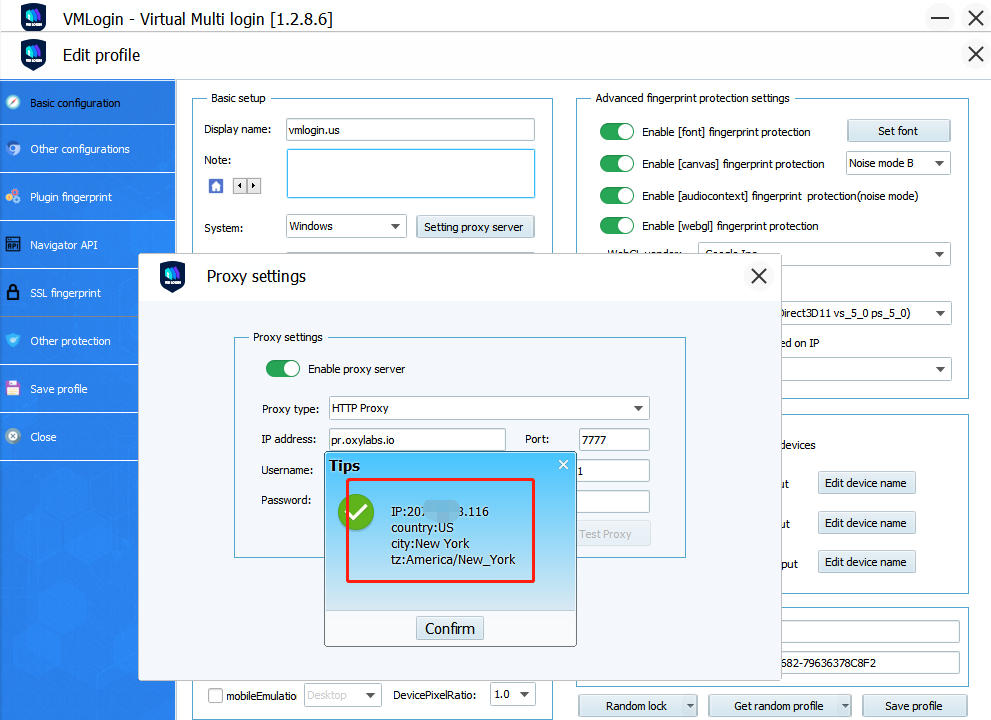The image size is (991, 720).
Task: Click the home icon under Note
Action: pyautogui.click(x=216, y=186)
